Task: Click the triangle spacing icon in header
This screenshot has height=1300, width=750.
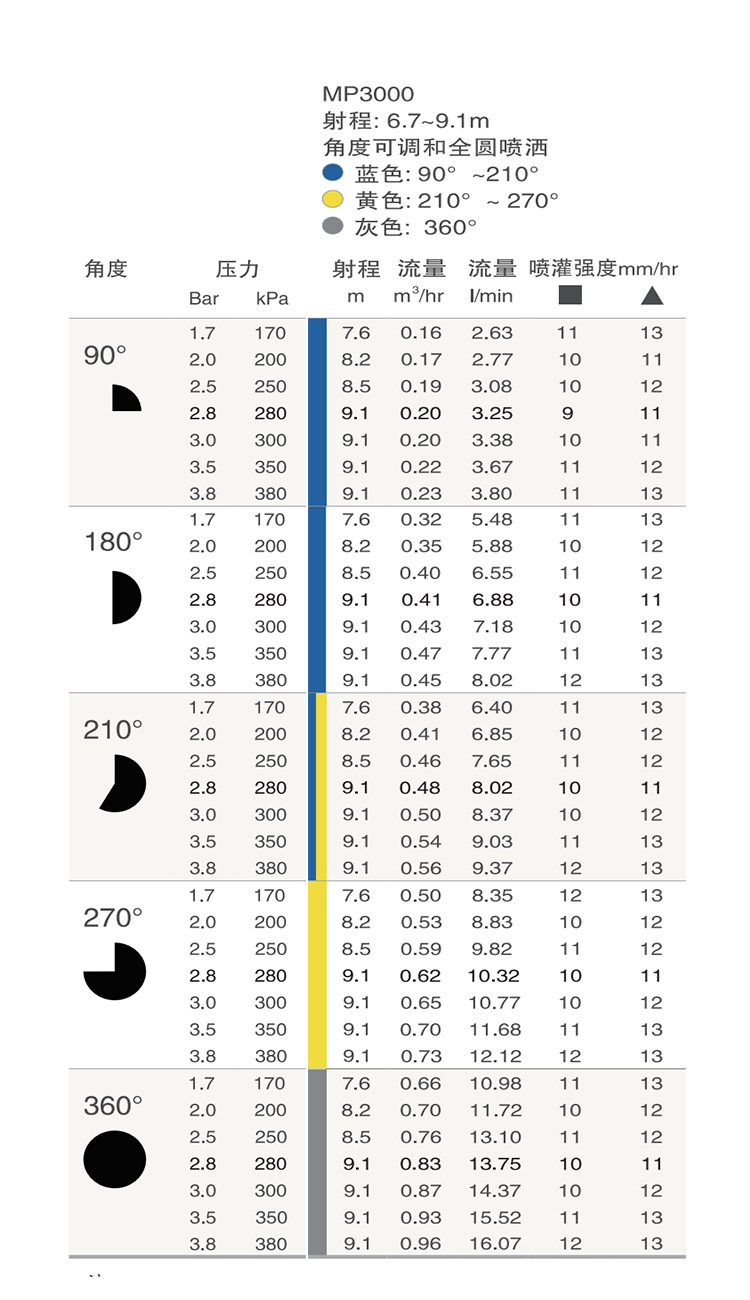Action: click(x=652, y=295)
